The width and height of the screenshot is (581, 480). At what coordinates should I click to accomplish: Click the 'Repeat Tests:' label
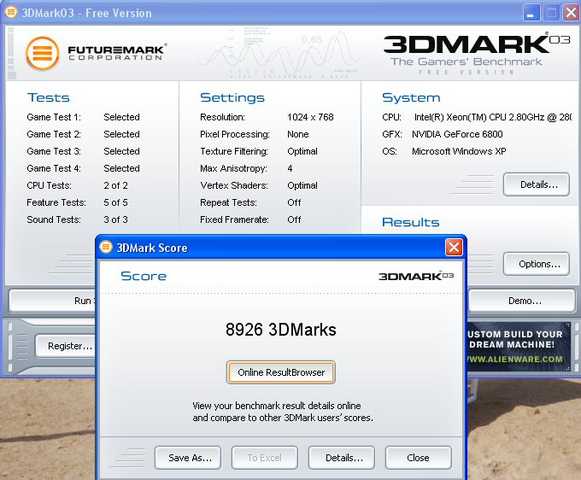pyautogui.click(x=228, y=202)
